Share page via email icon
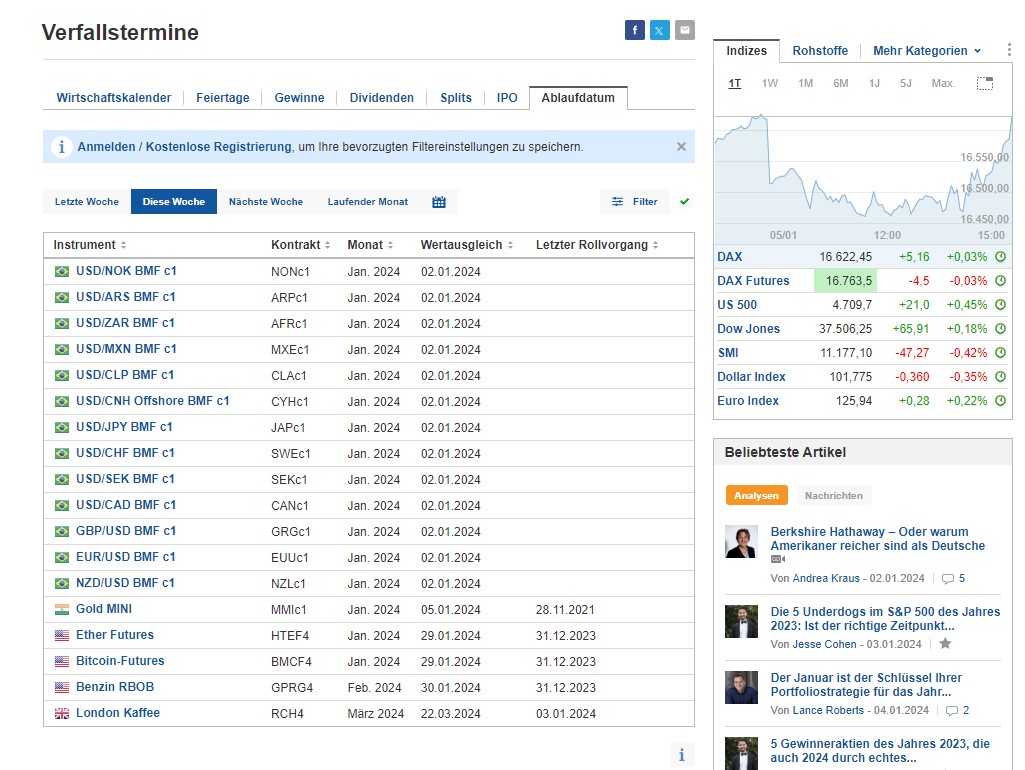Viewport: 1025px width, 770px height. pos(684,30)
